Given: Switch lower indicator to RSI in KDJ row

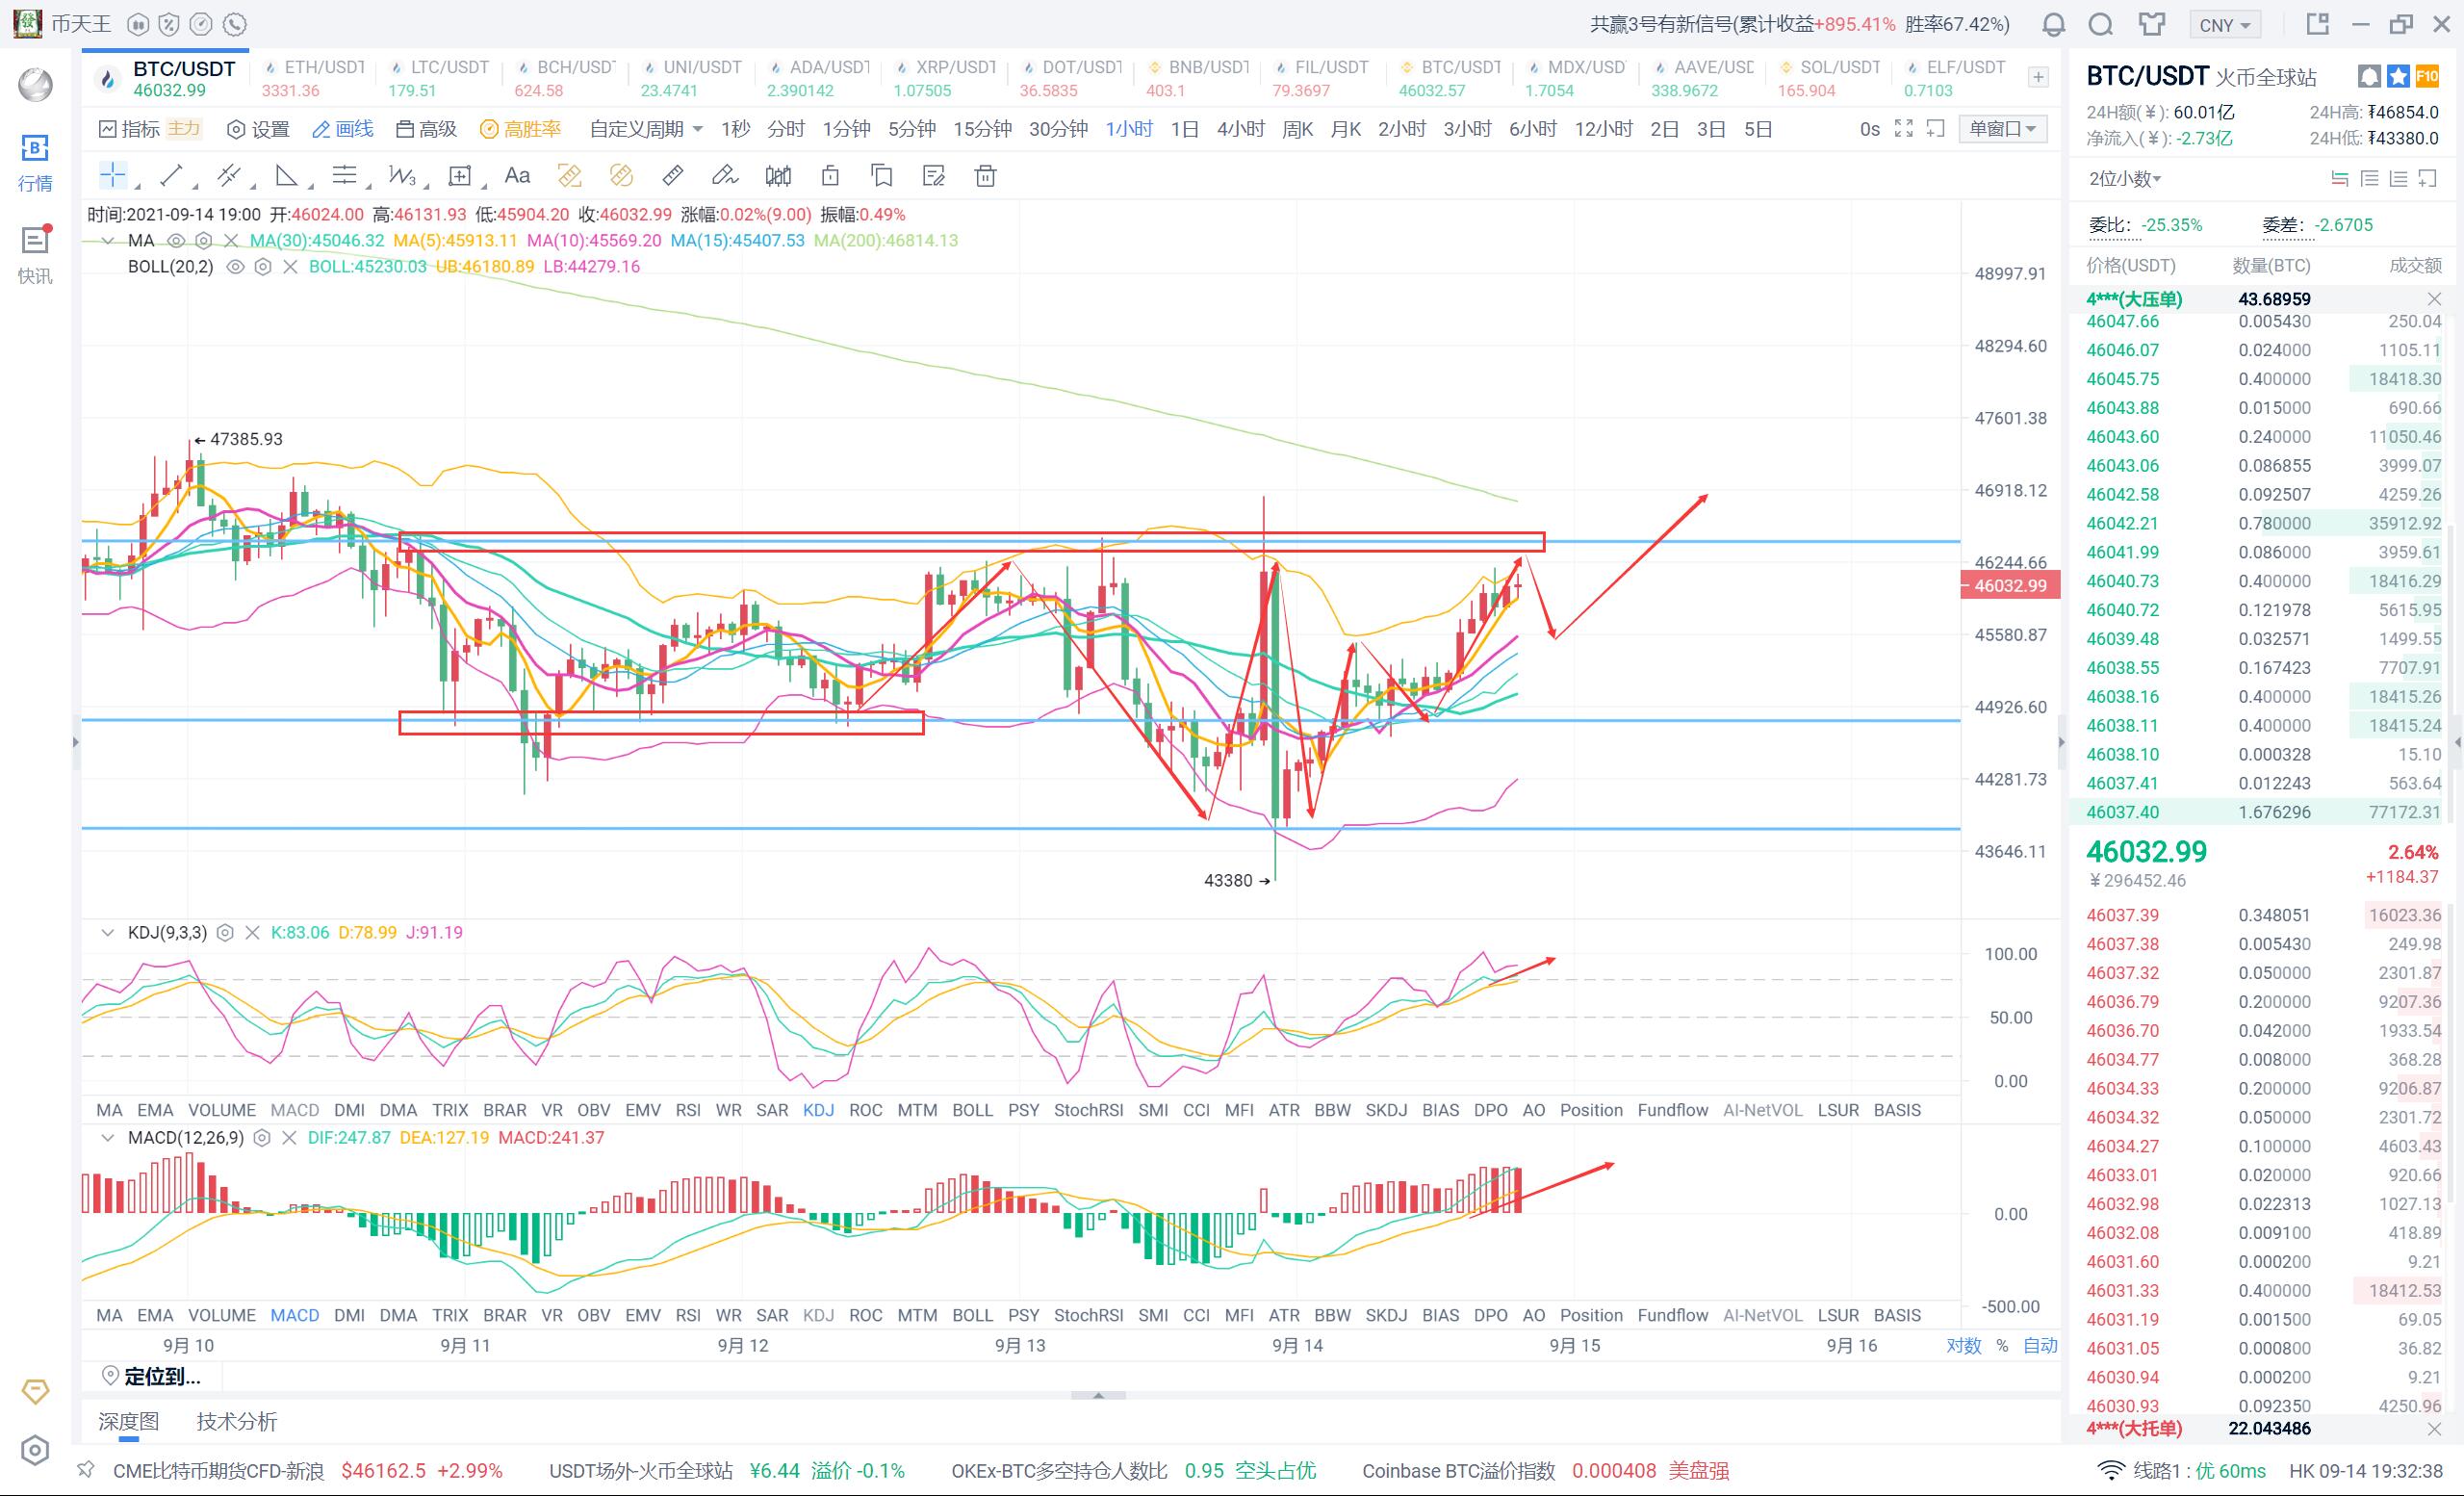Looking at the screenshot, I should (x=687, y=1110).
